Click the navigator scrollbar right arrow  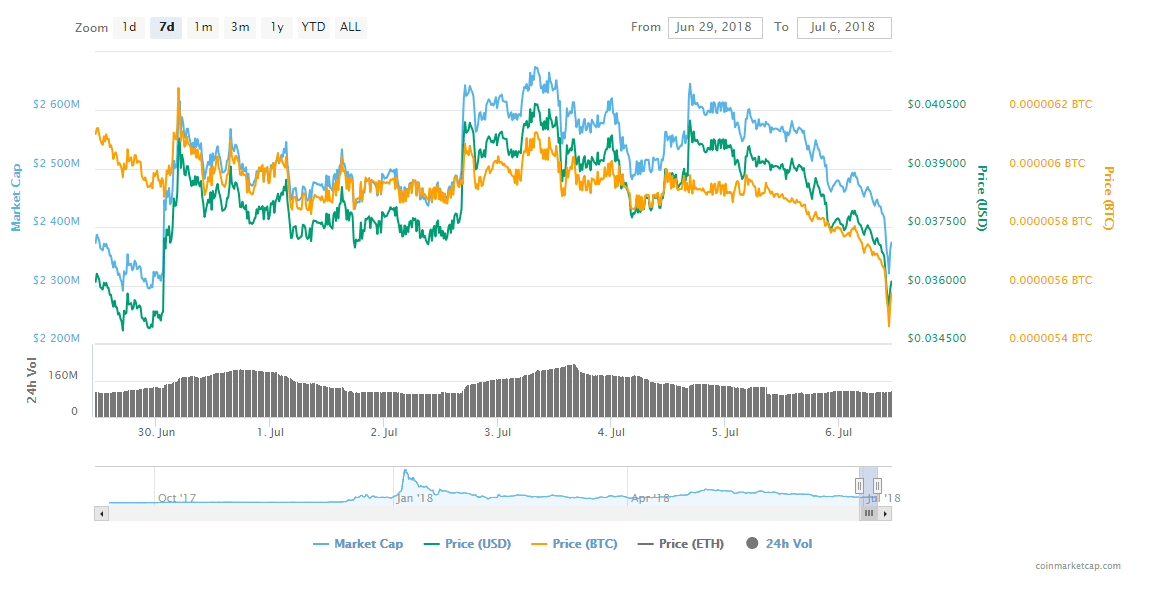click(886, 513)
